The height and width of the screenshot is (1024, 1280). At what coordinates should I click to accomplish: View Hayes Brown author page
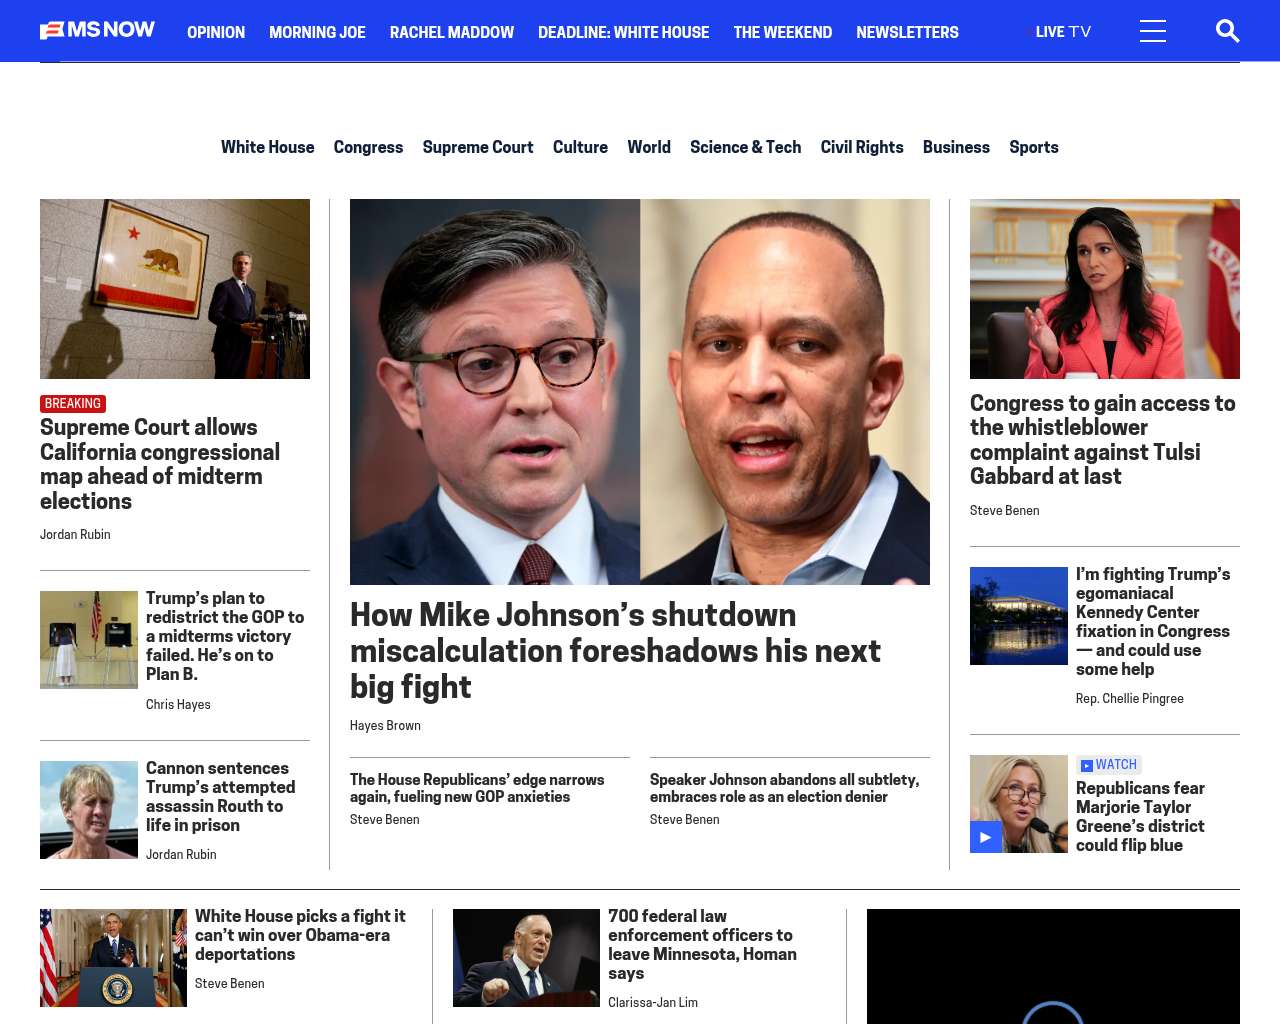pyautogui.click(x=385, y=725)
